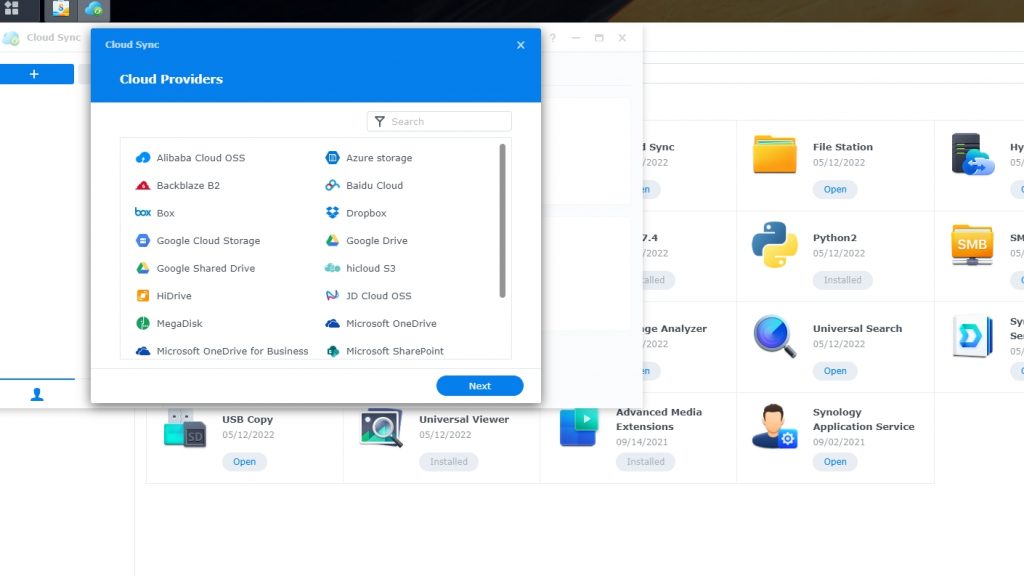Select the "Microsoft OneDrive" label
Screen dimensions: 1024x576
(x=391, y=323)
